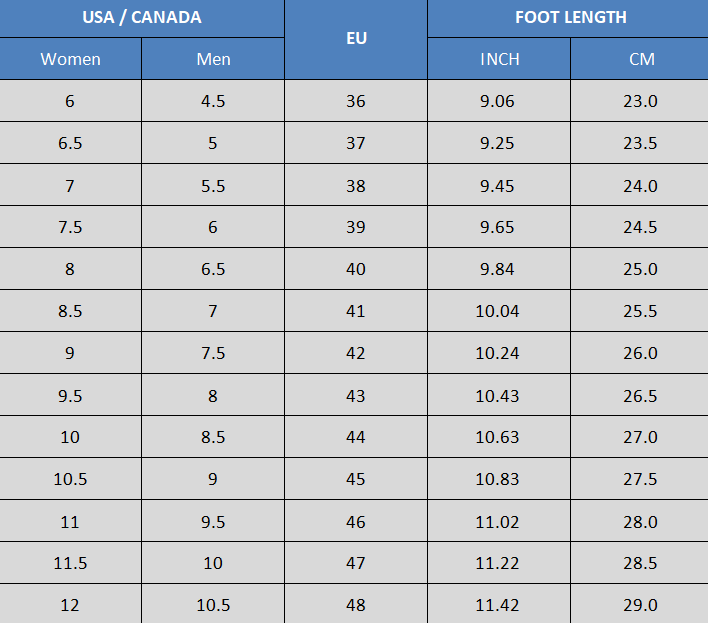Click the 9.06 inch cell

[x=497, y=101]
